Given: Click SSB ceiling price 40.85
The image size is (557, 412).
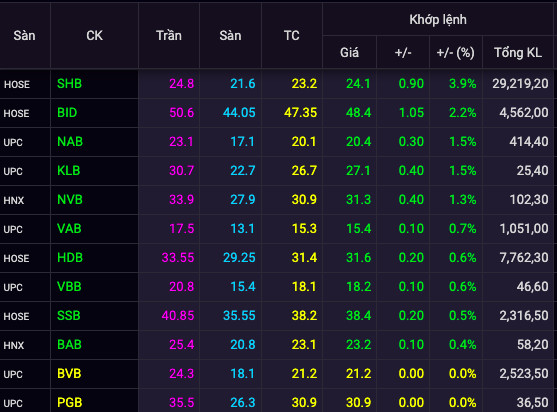Looking at the screenshot, I should click(178, 316).
